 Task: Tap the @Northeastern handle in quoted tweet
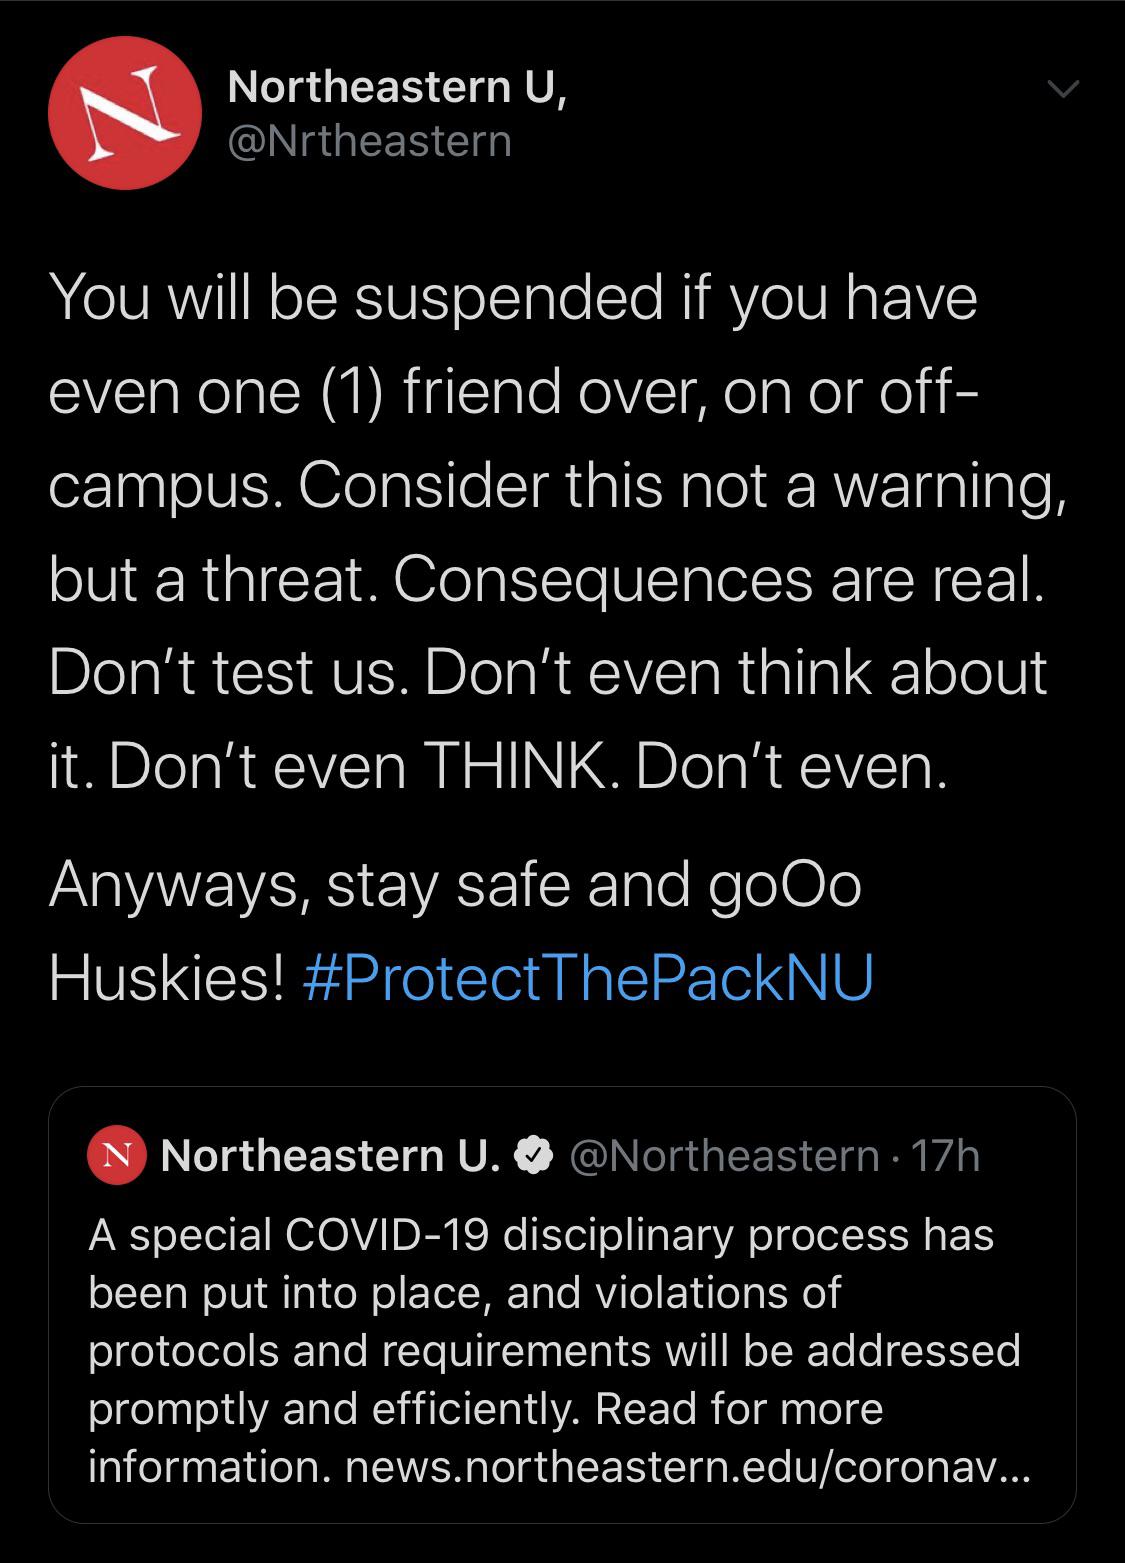723,1156
